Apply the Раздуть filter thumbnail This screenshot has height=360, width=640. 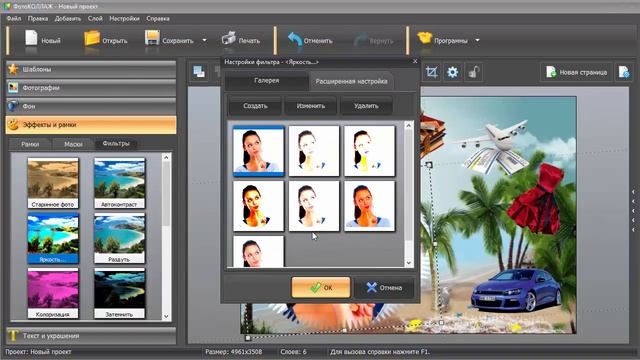point(120,238)
